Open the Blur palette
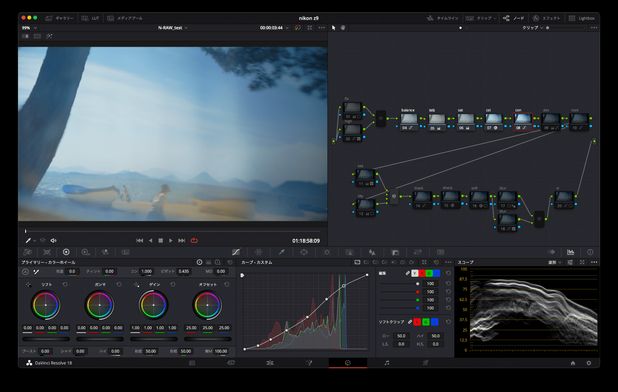618x392 pixels. pyautogui.click(x=372, y=252)
